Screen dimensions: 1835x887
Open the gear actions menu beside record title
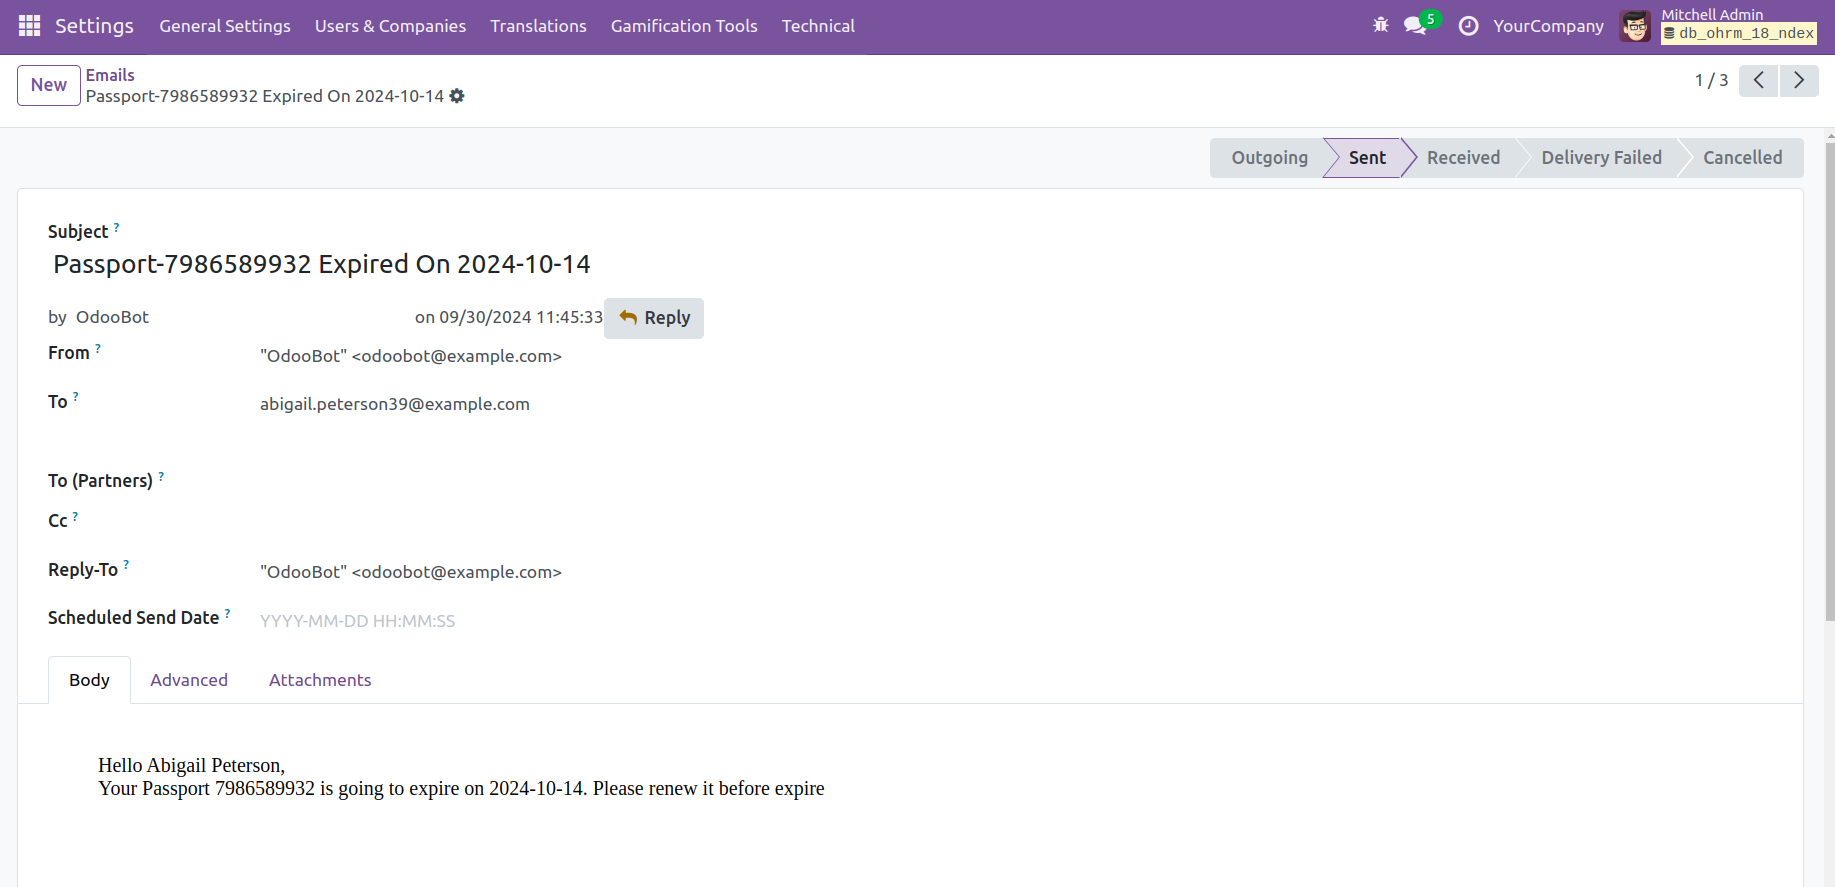[x=457, y=96]
